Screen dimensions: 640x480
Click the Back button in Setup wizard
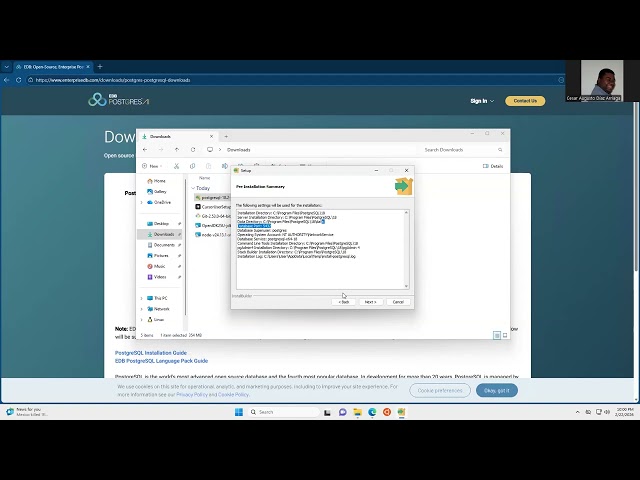(344, 302)
